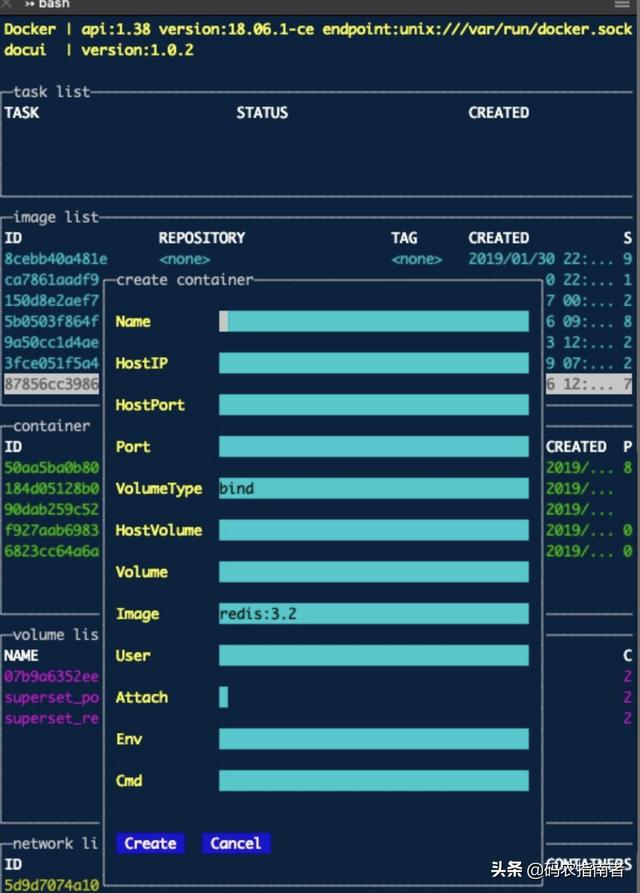
Task: Select container row 6823cc64a6a
Action: coord(52,551)
